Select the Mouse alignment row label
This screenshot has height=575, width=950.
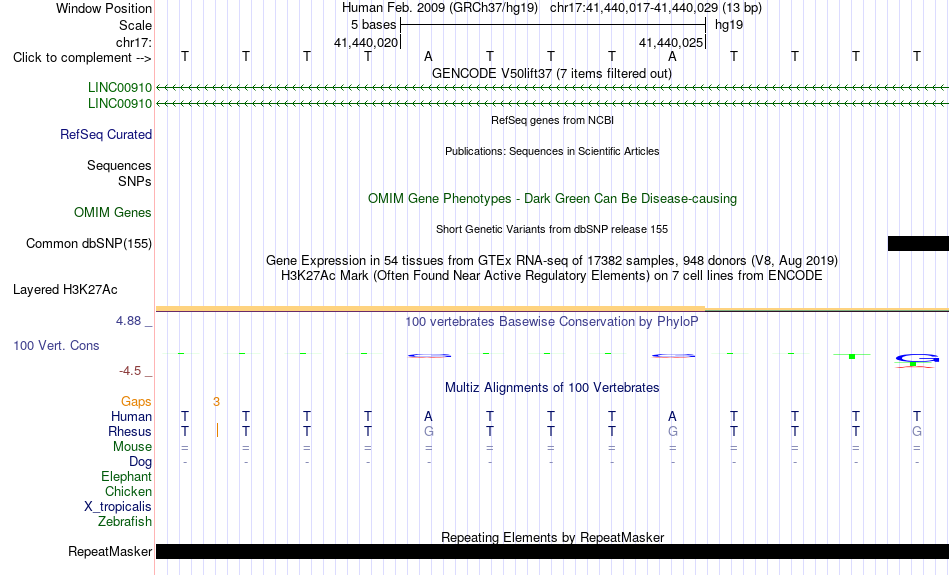click(132, 447)
